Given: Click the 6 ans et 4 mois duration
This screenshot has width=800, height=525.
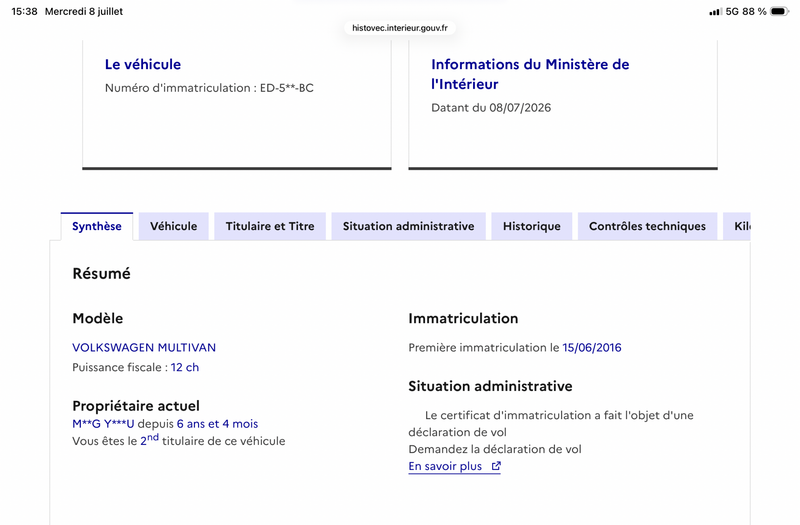Looking at the screenshot, I should (217, 424).
